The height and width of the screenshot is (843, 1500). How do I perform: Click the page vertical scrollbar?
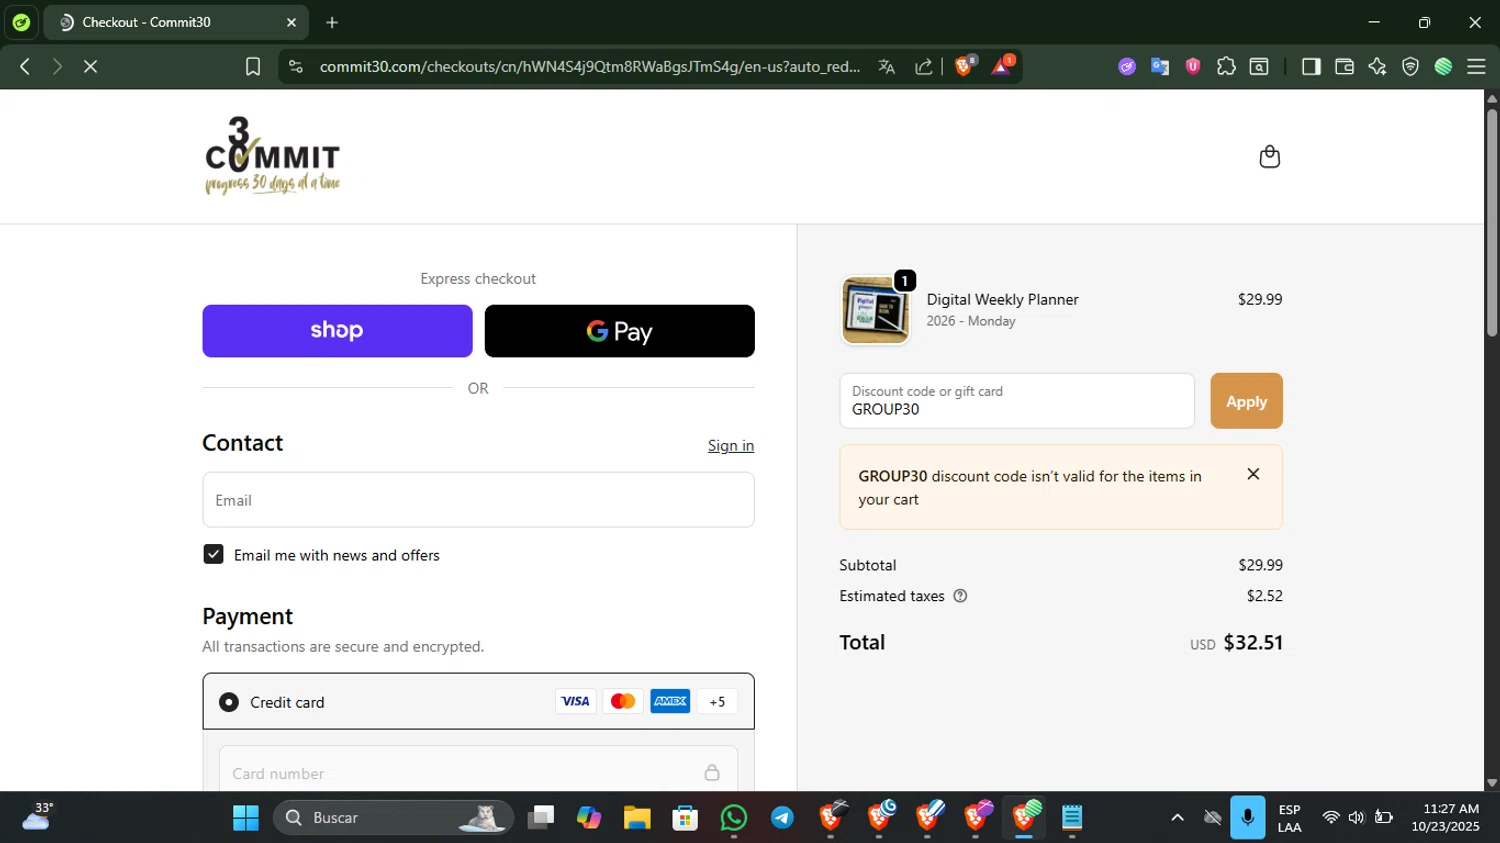(x=1492, y=223)
